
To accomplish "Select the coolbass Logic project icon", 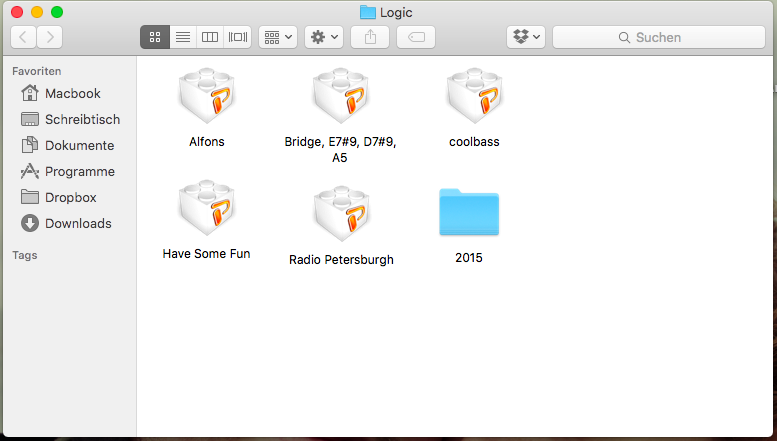I will tap(474, 96).
